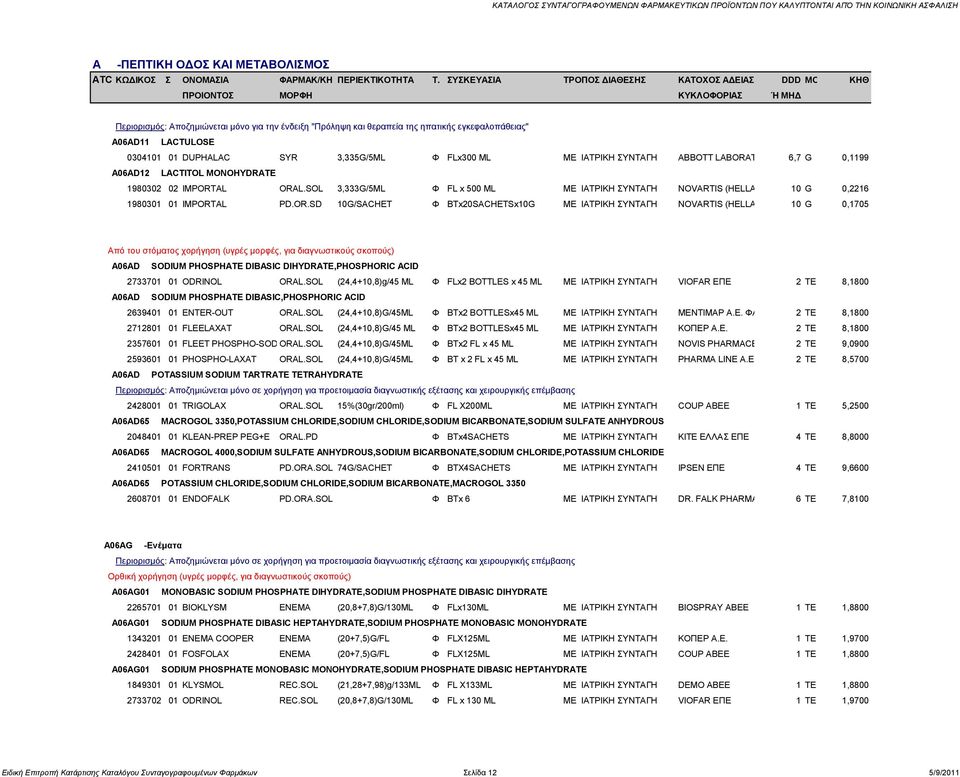The image size is (960, 777).
Task: Click the footer date 5/9/2011
Action: click(944, 773)
